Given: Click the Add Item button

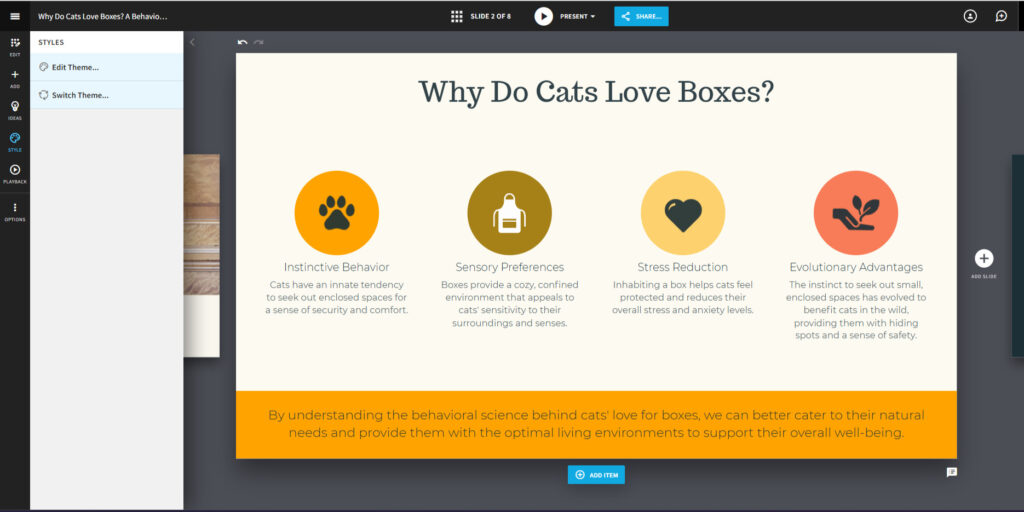Looking at the screenshot, I should (x=596, y=475).
